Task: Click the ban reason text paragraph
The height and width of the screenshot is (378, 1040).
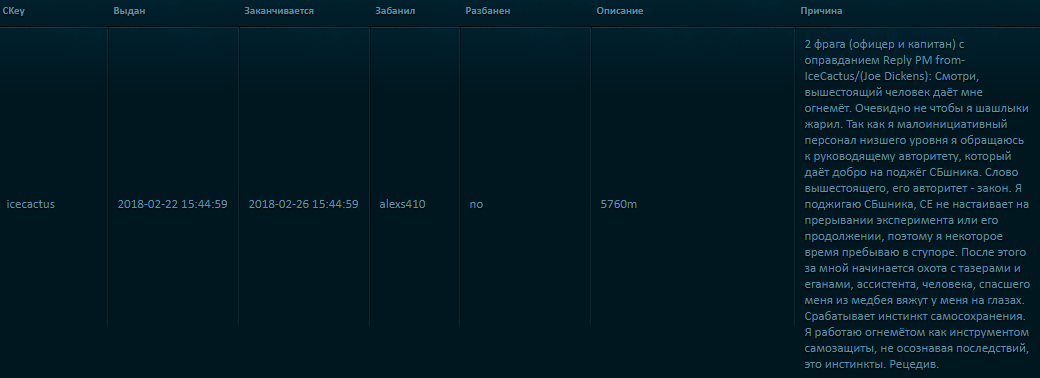Action: pyautogui.click(x=917, y=204)
